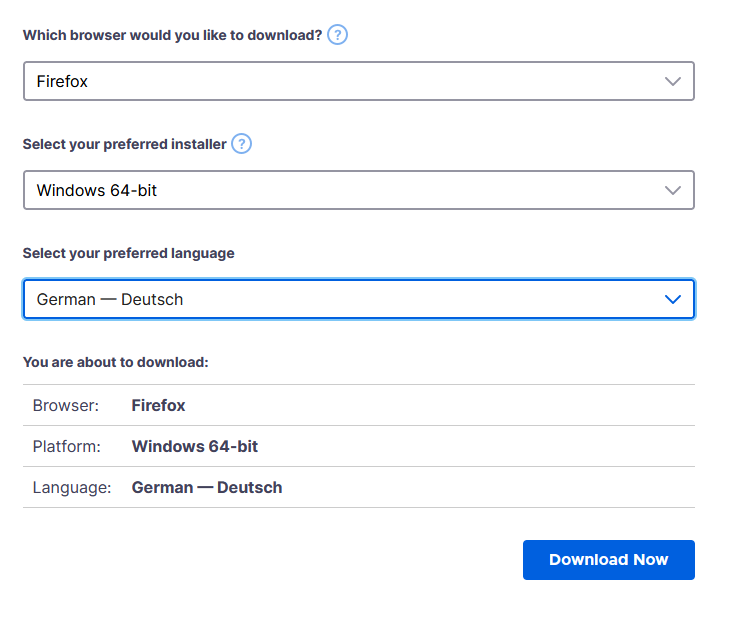Screen dimensions: 750x619
Task: Click the "Select your preferred language" label
Action: tap(128, 253)
